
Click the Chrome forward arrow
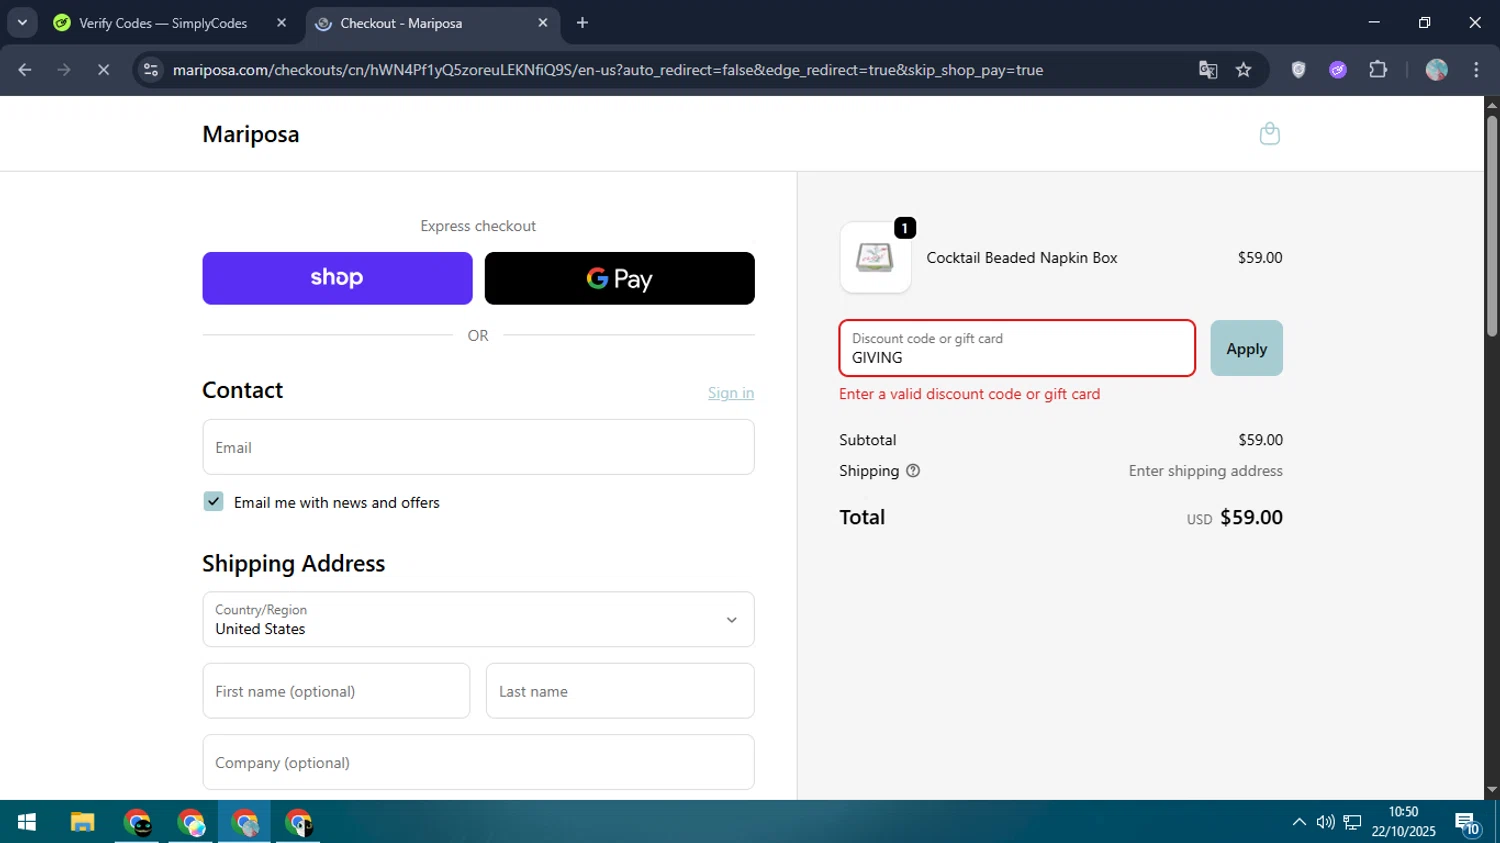[64, 70]
